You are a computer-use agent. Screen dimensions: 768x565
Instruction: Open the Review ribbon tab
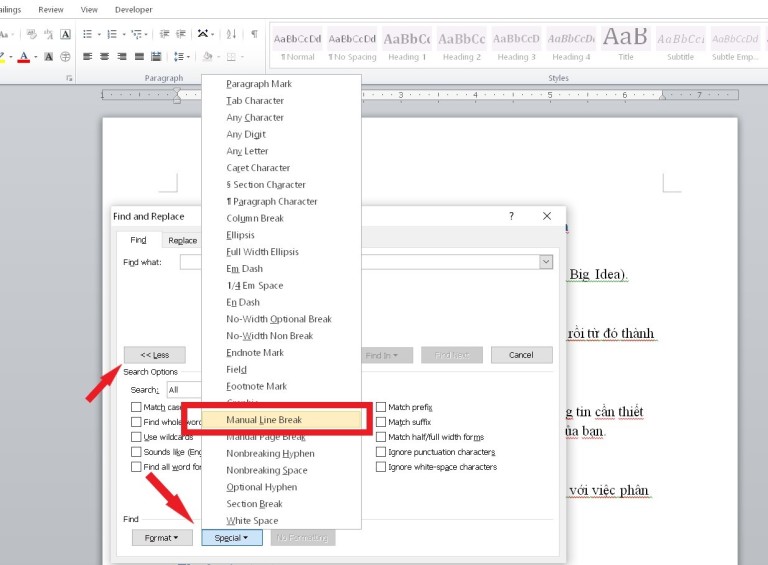point(51,9)
